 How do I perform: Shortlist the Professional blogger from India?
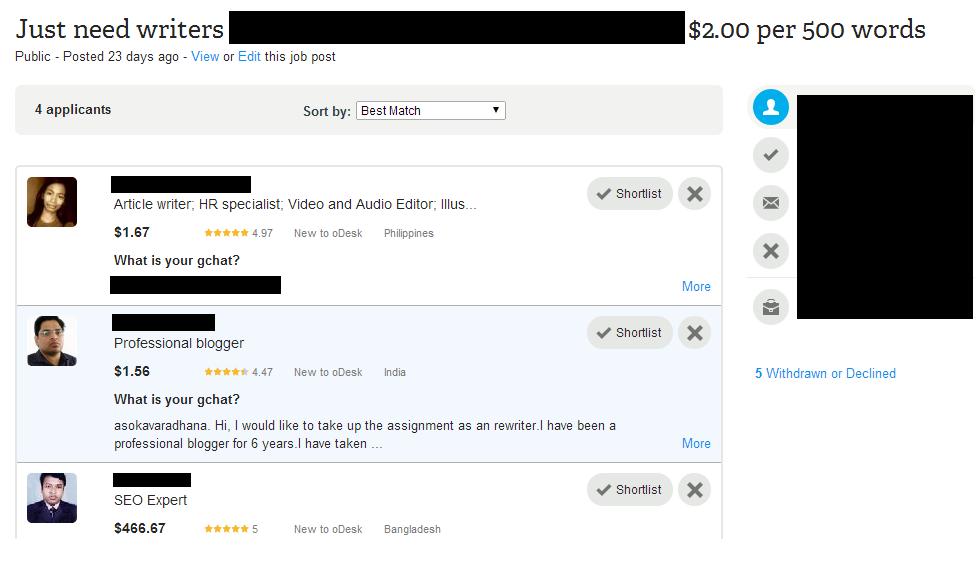[x=629, y=333]
